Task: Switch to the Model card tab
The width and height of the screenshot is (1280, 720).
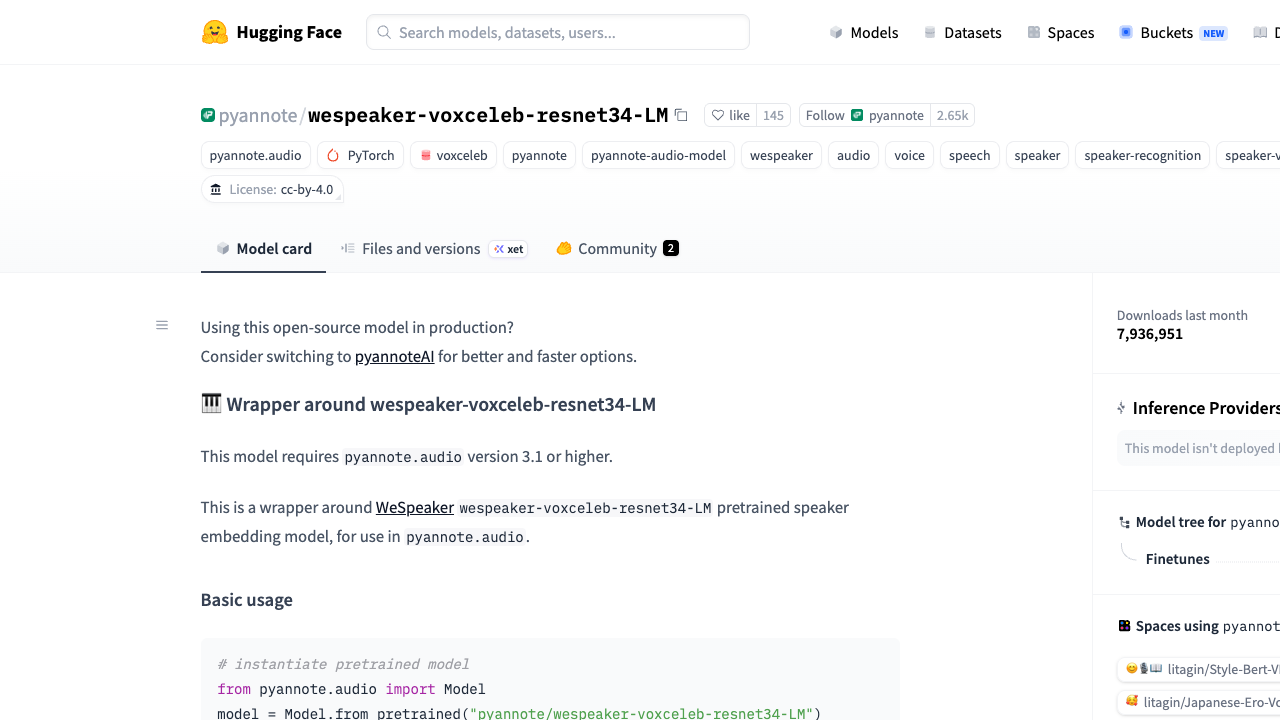Action: click(263, 248)
